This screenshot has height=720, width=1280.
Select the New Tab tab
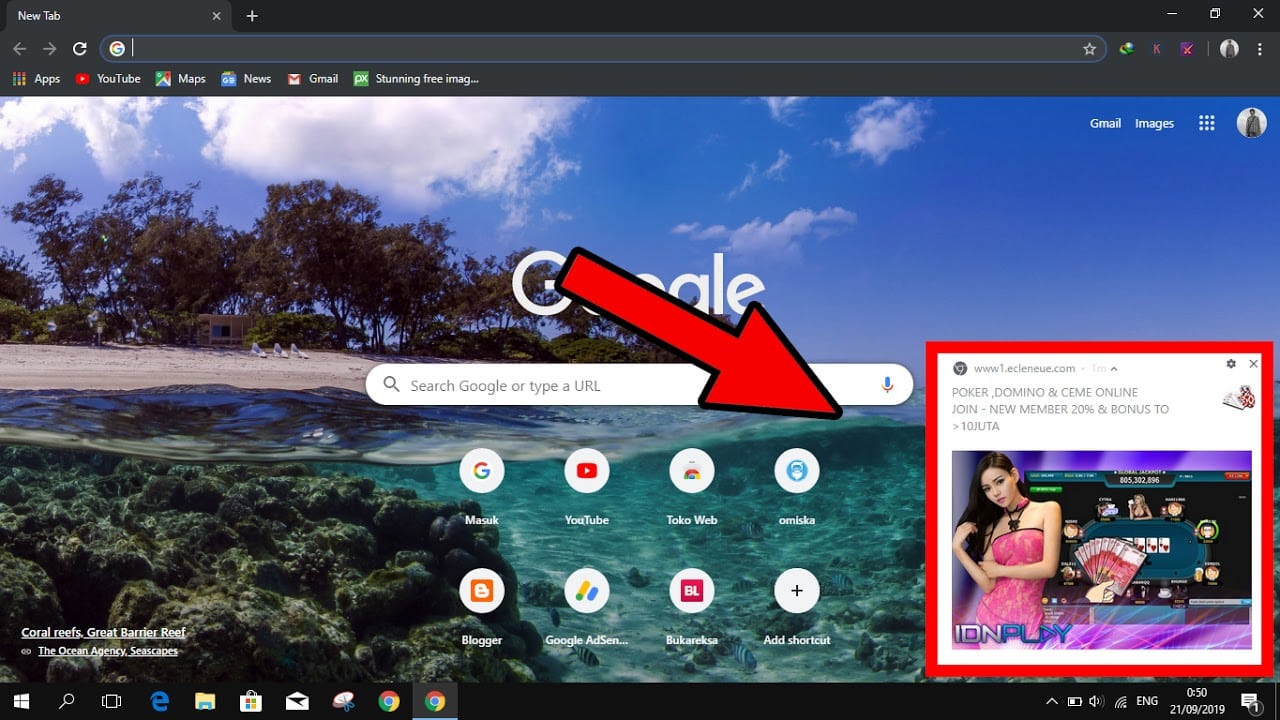118,16
